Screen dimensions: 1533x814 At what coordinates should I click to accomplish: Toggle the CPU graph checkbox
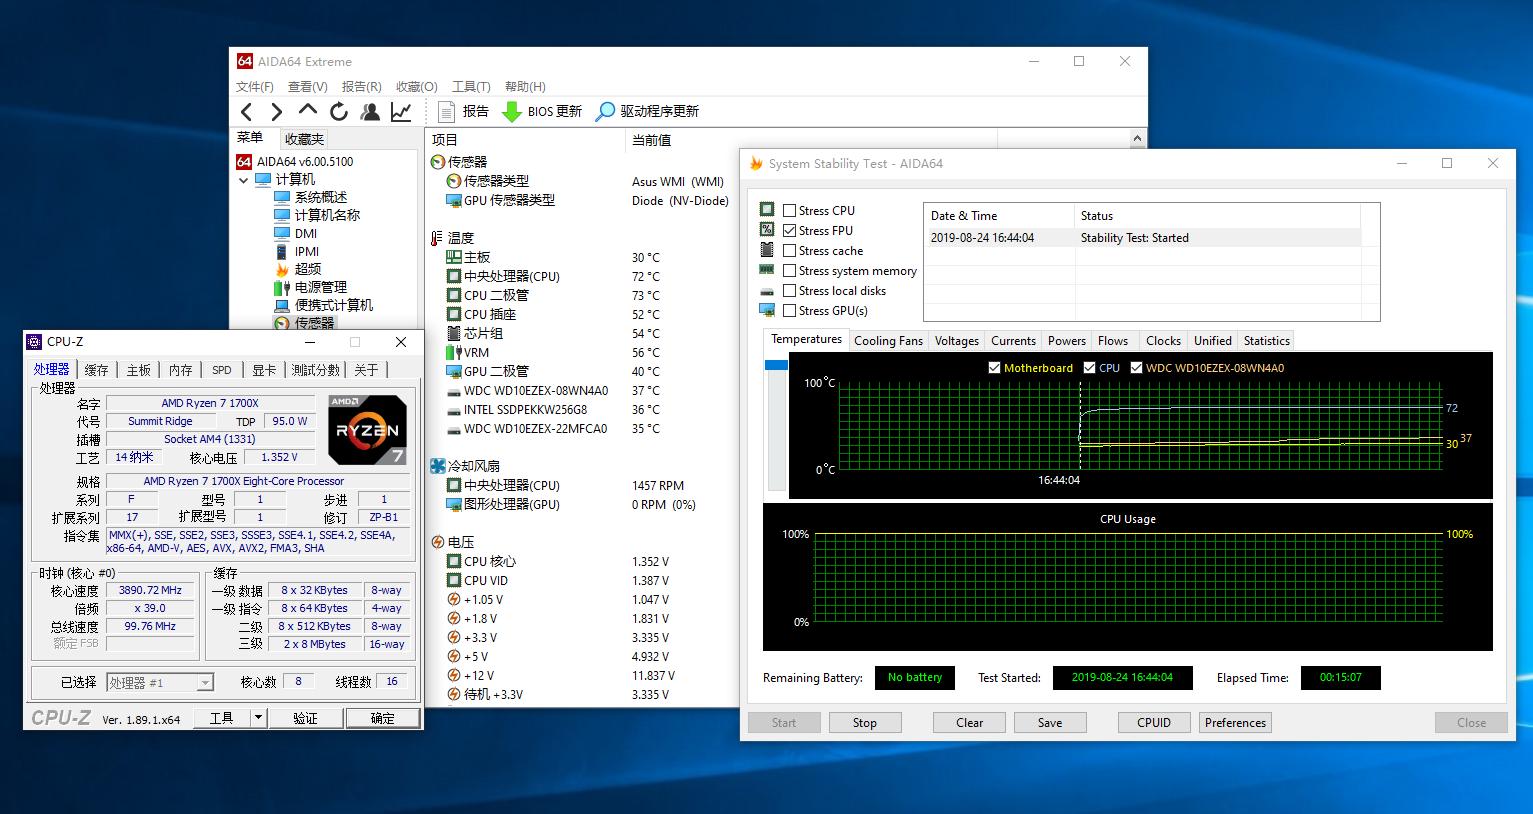1090,367
